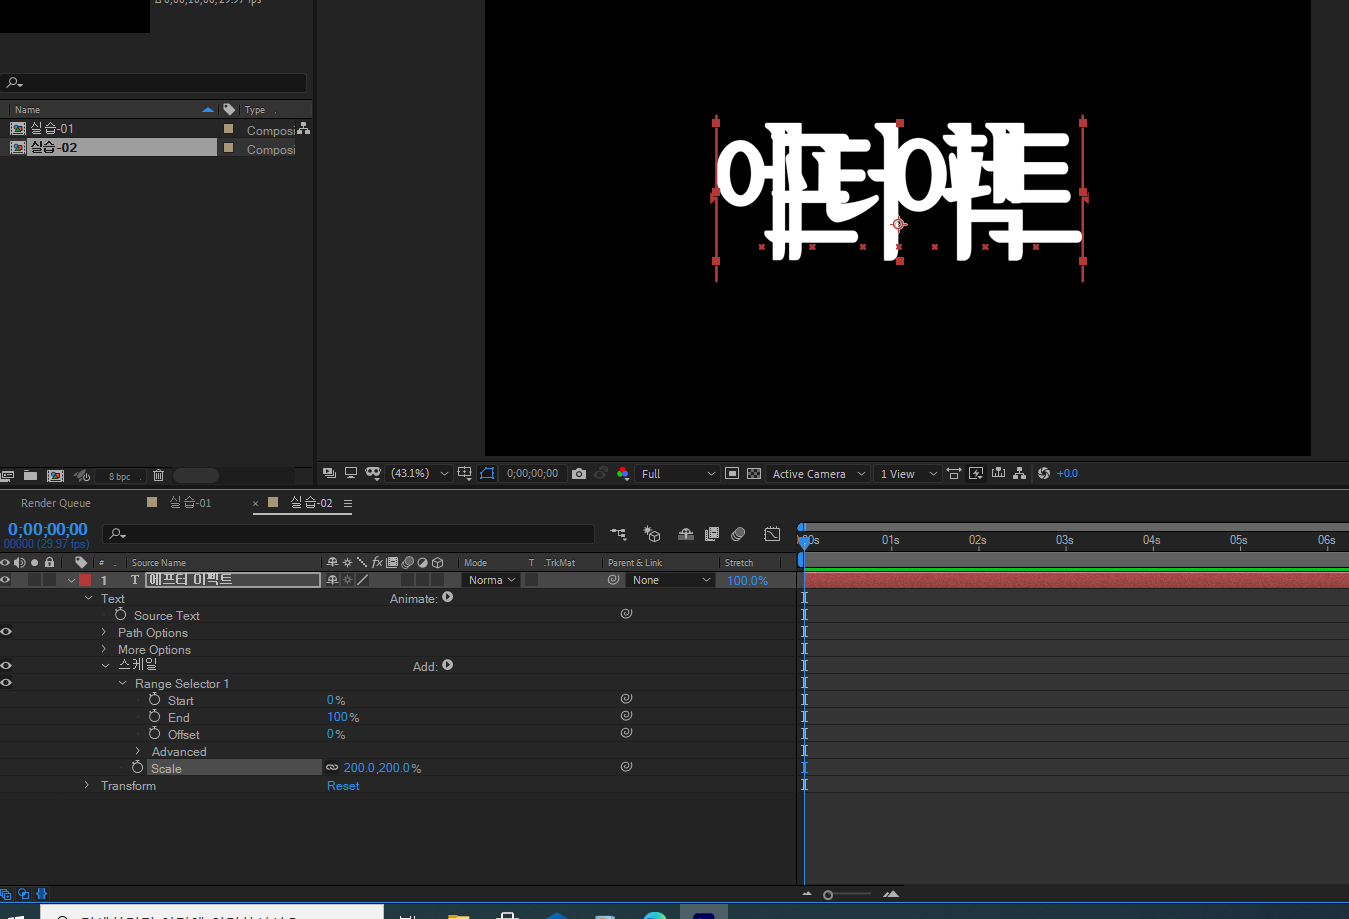
Task: Enable Motion Blur icon in timeline
Action: pyautogui.click(x=738, y=534)
